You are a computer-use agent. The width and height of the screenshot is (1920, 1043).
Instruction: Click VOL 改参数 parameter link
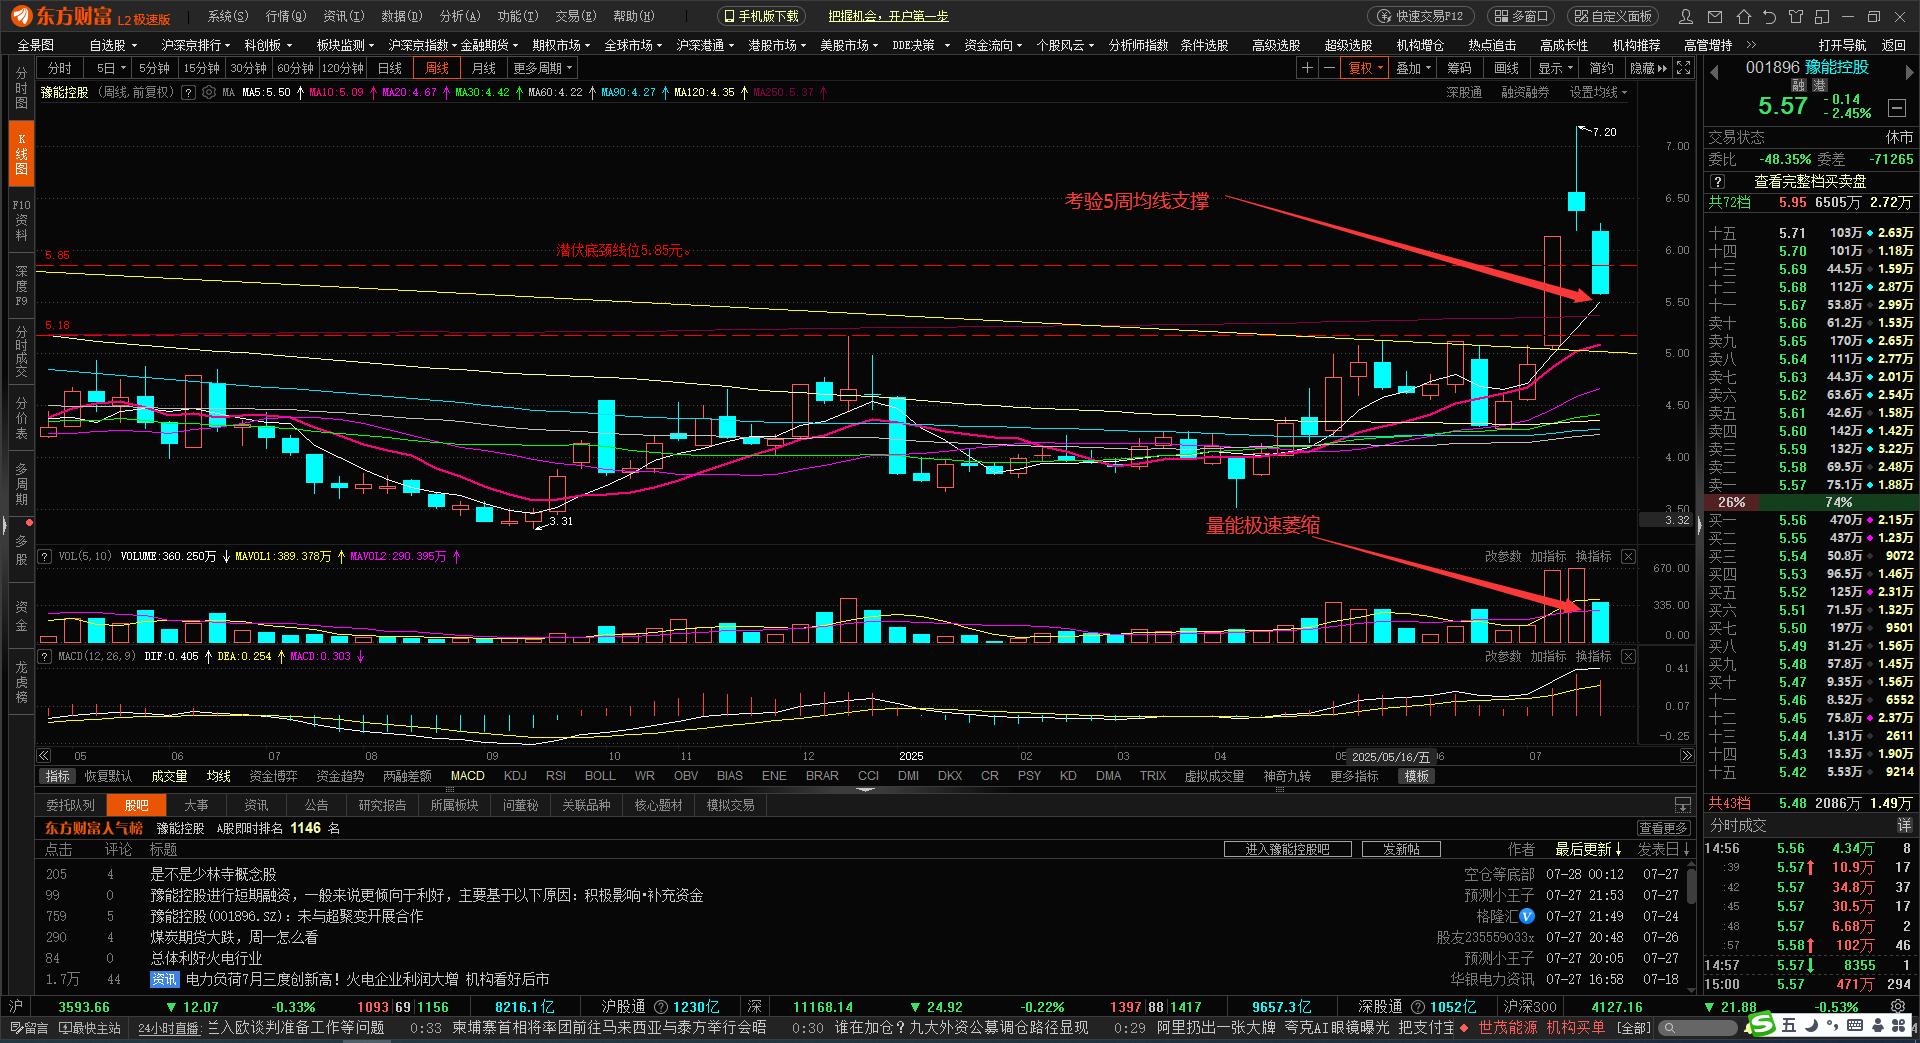pyautogui.click(x=1503, y=556)
